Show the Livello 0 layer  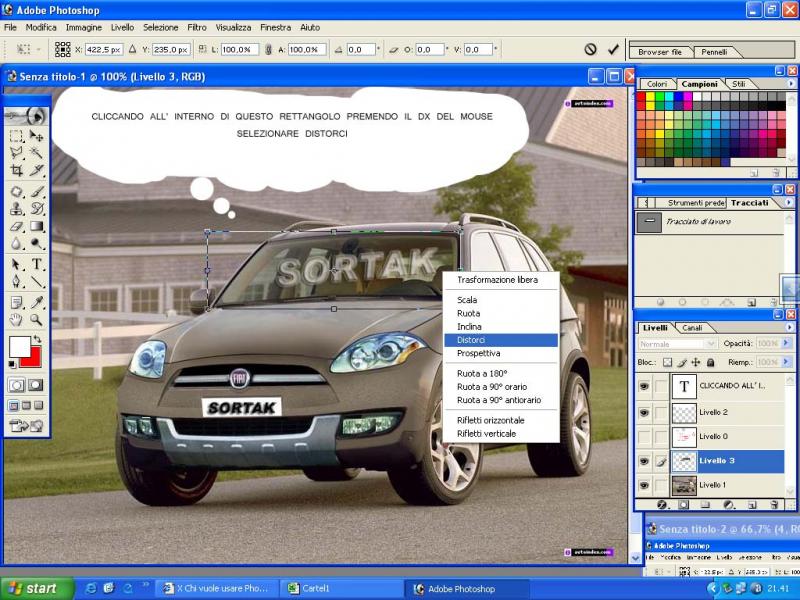point(644,436)
